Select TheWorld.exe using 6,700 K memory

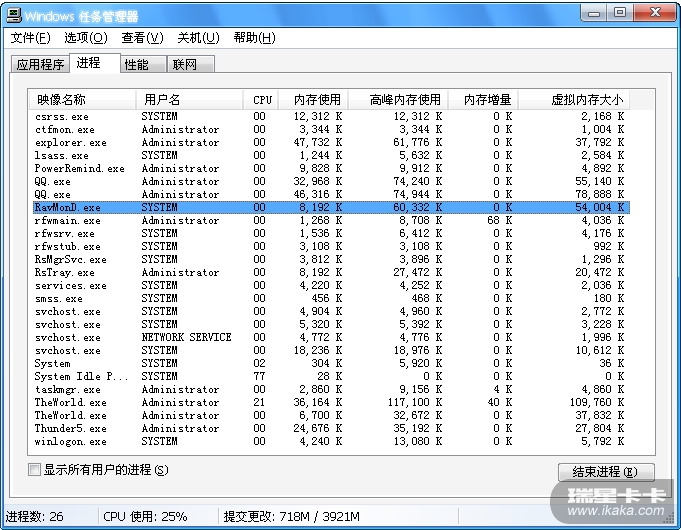(331, 415)
